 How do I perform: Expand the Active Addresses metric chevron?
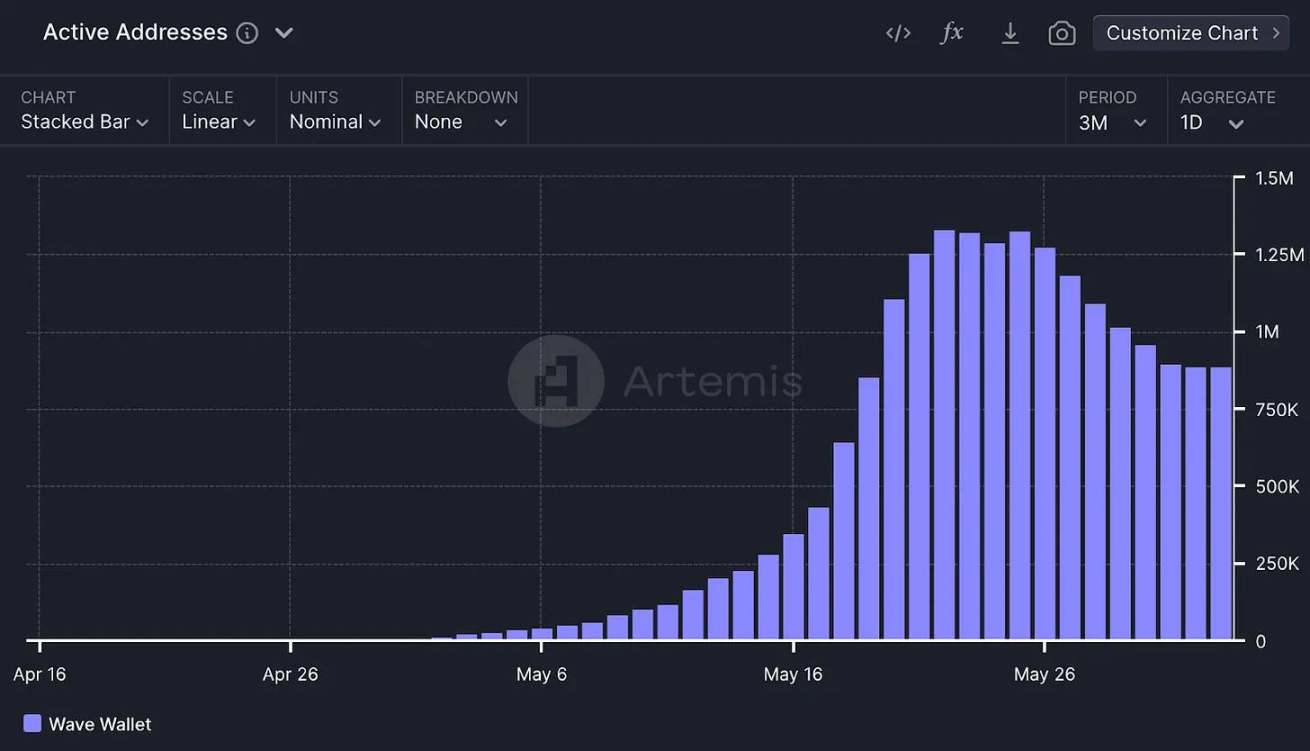click(x=284, y=33)
